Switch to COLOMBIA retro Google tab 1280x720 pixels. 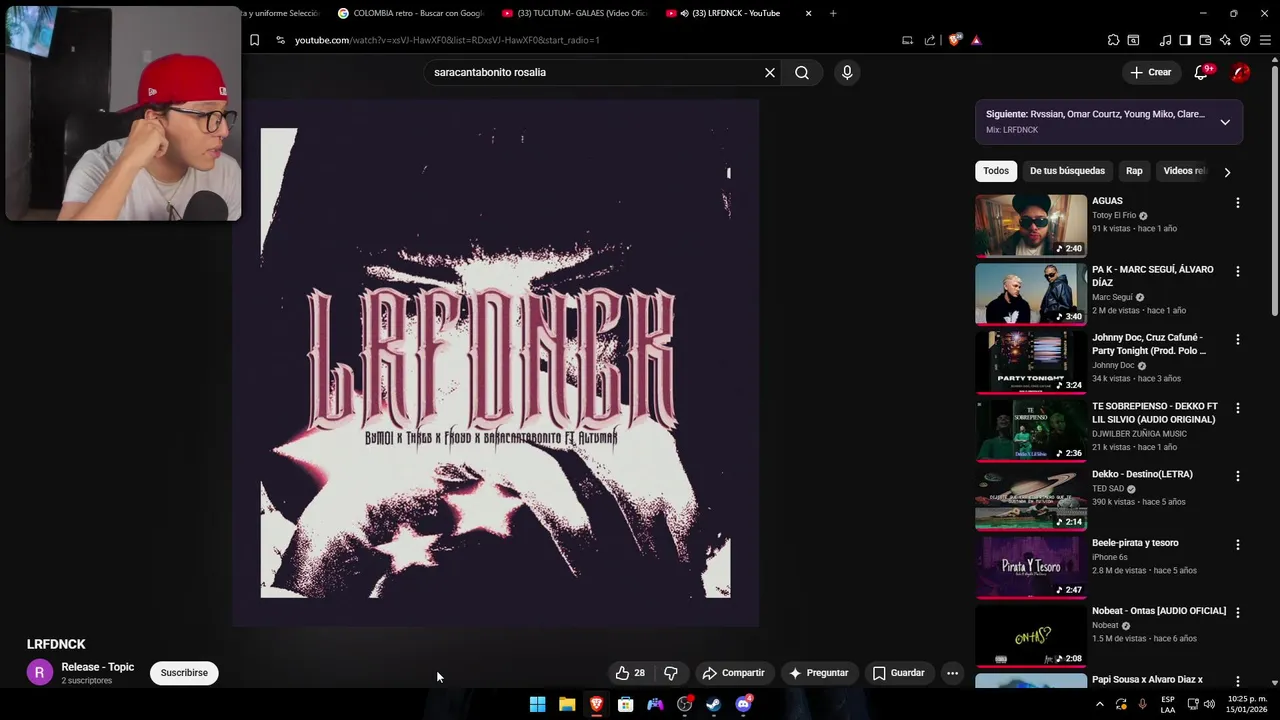[410, 13]
